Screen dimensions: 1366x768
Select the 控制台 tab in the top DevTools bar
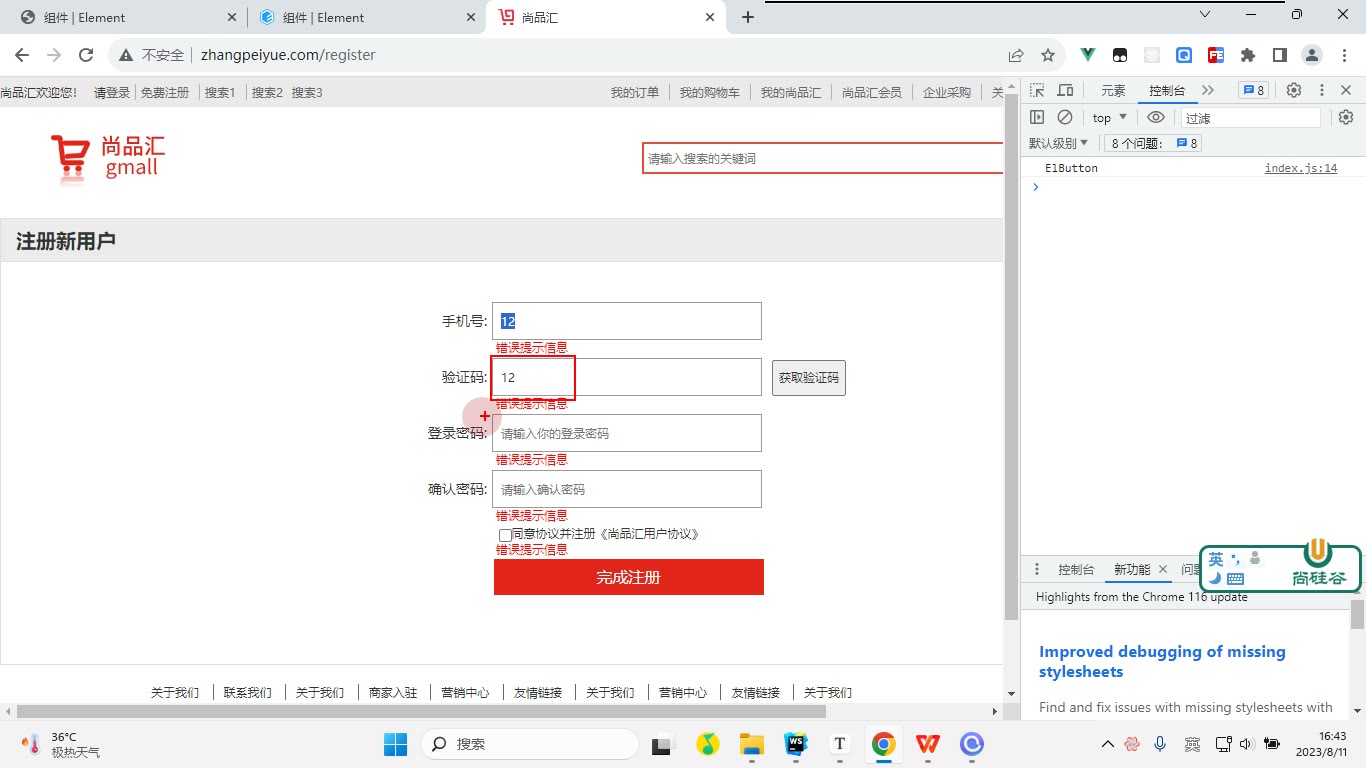click(x=1167, y=91)
